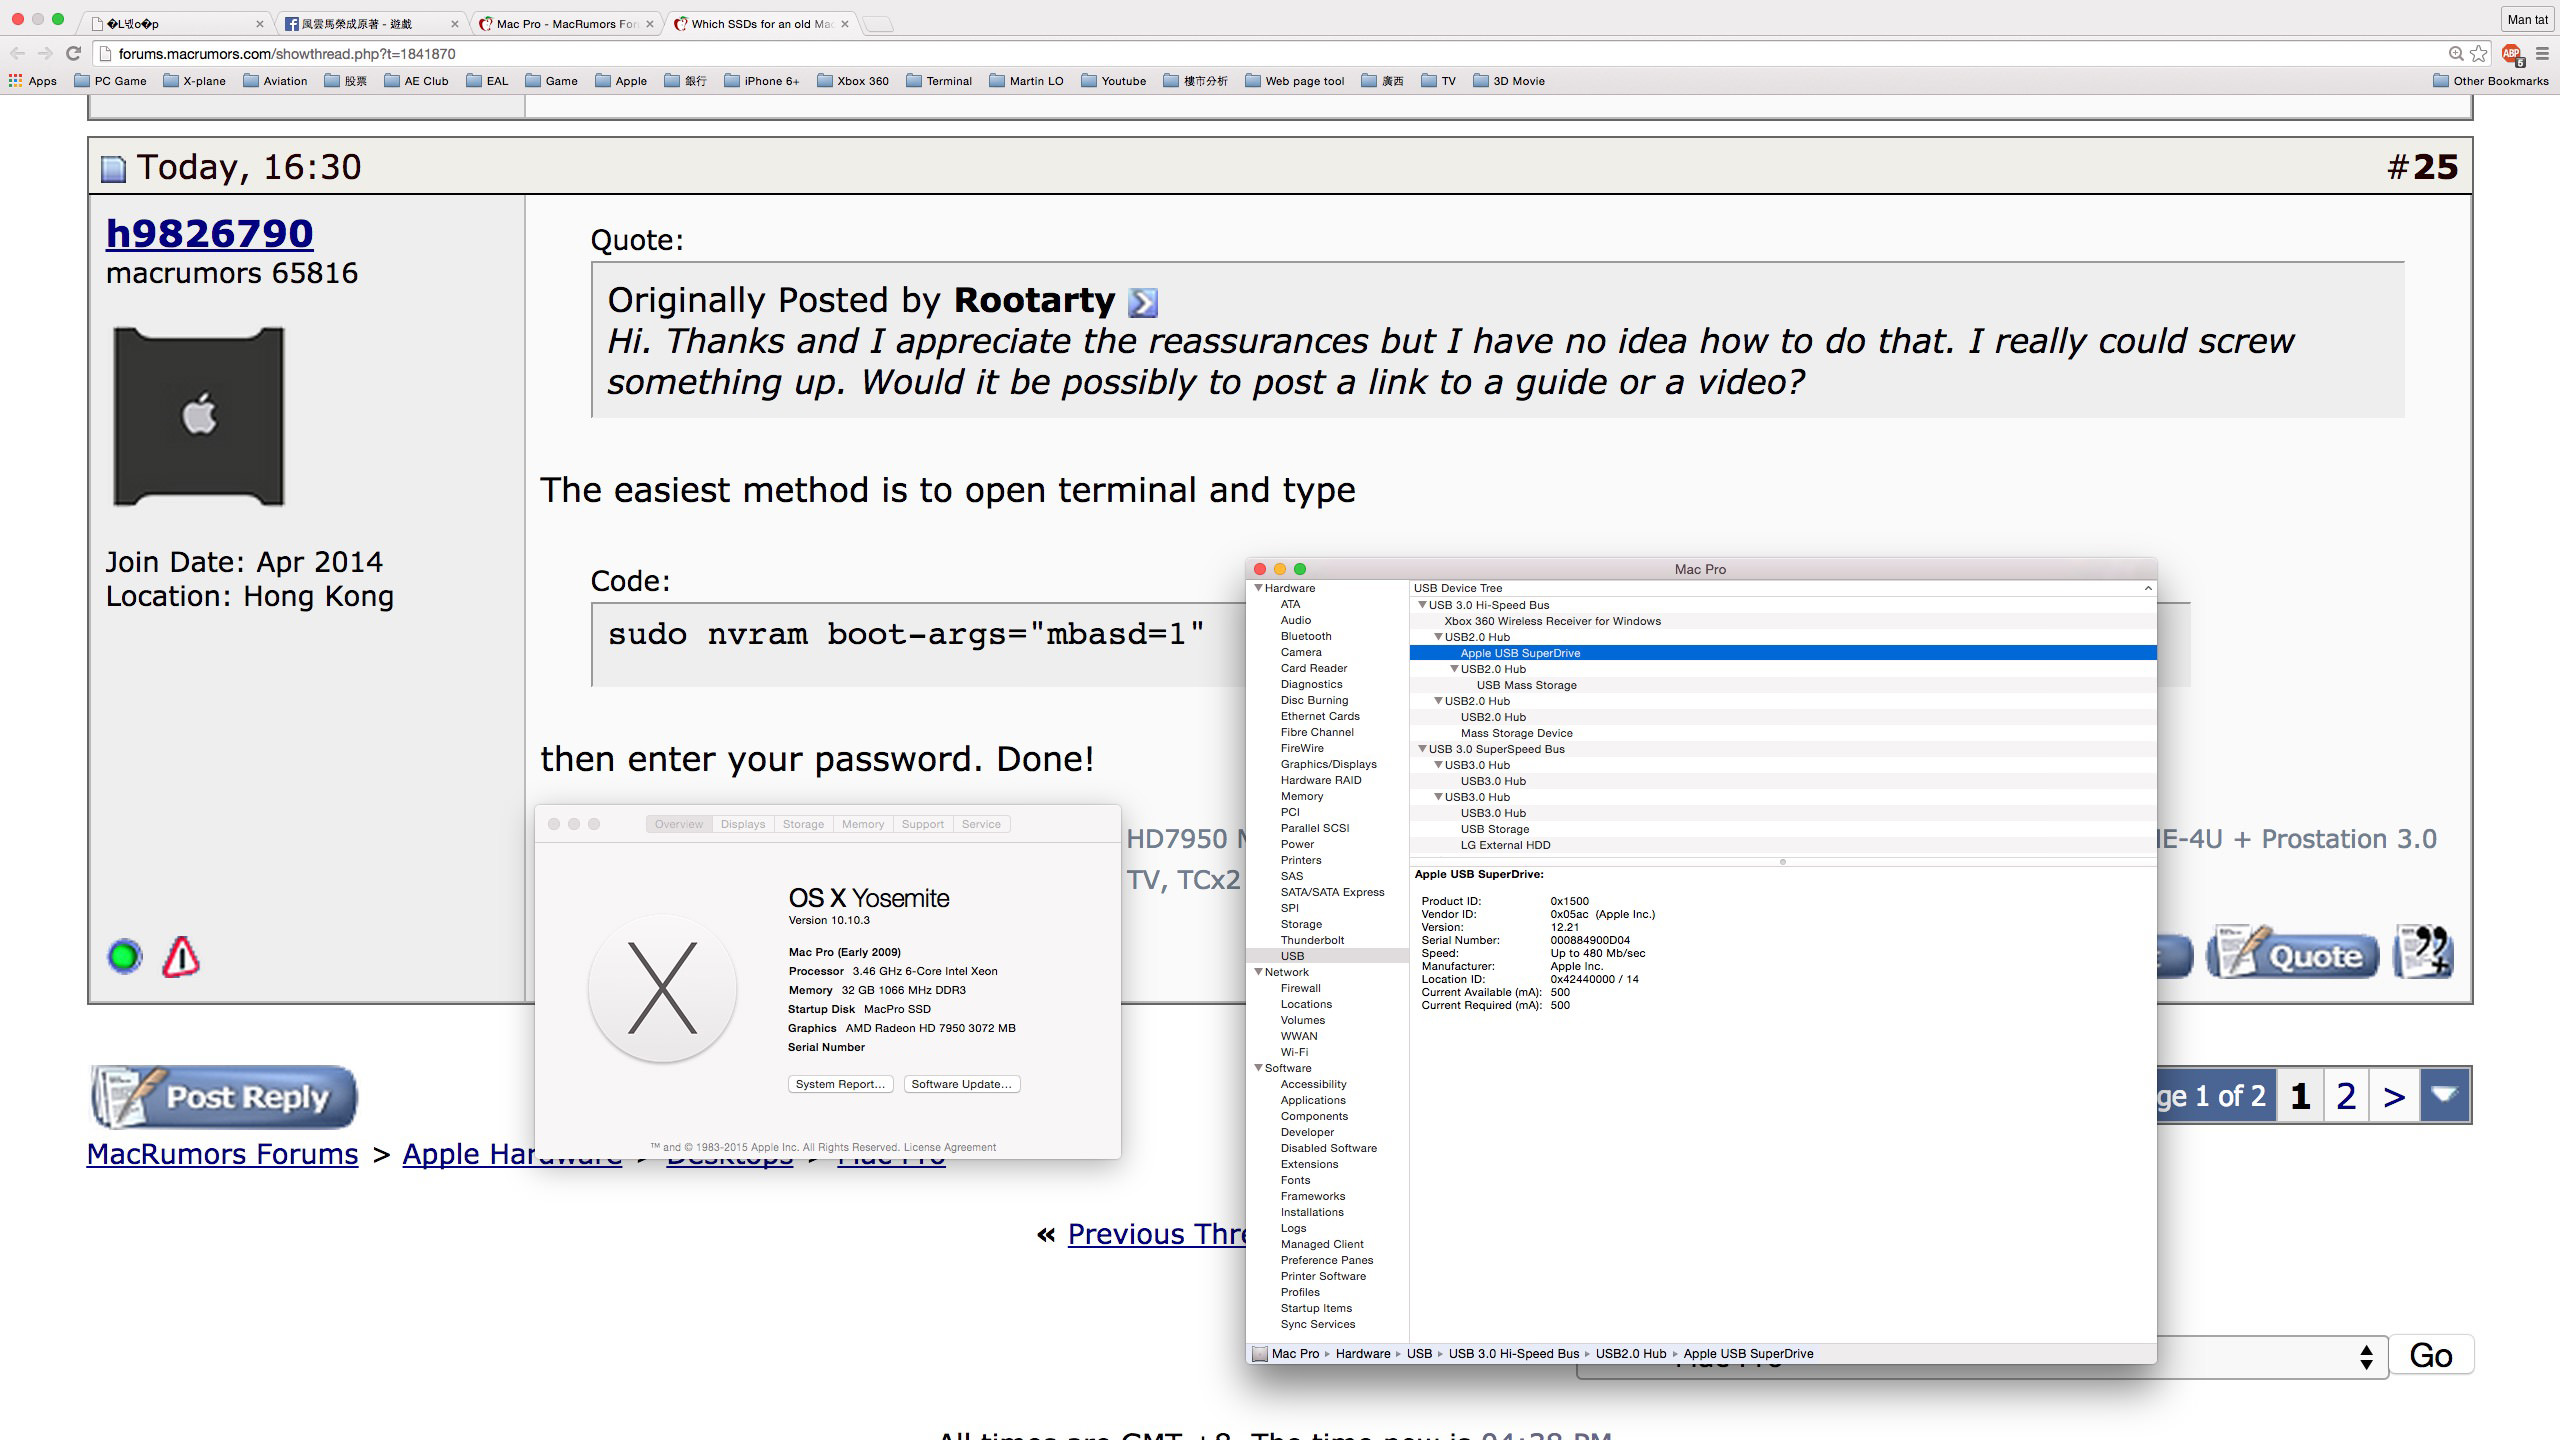Select LG External HDD in USB tree
Viewport: 2560px width, 1440px height.
click(1783, 845)
